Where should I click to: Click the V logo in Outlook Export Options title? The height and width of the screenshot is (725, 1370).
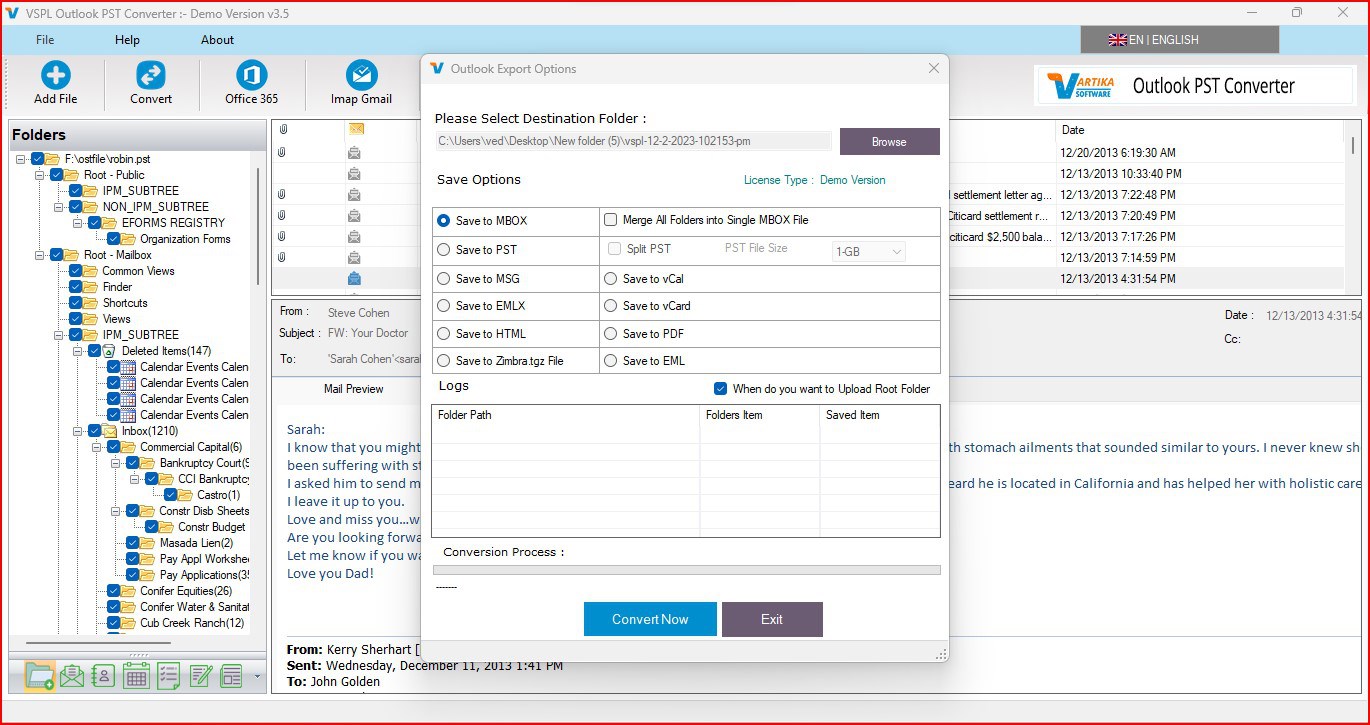[x=436, y=69]
